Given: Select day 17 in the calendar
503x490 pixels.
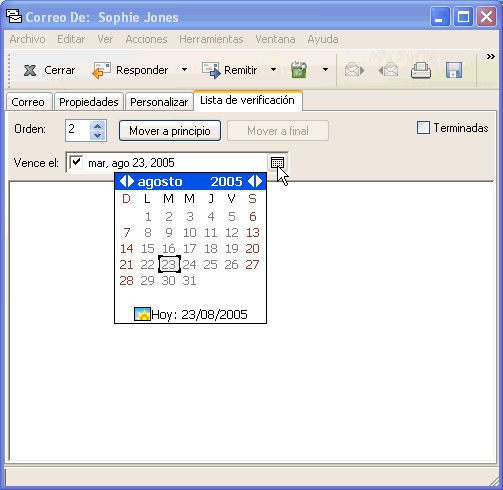Looking at the screenshot, I should (x=190, y=249).
